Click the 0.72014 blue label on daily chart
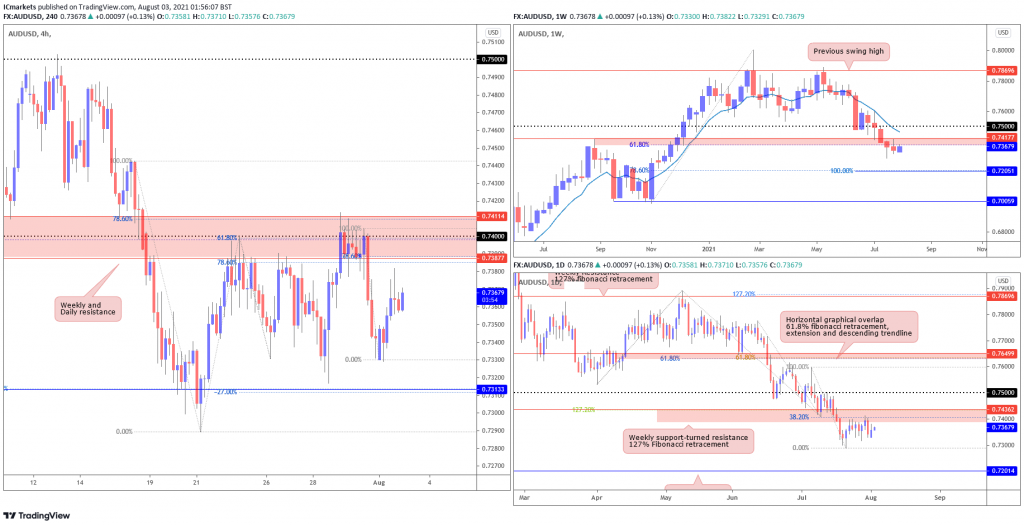Screen dimensions: 1024x526 pyautogui.click(x=1002, y=470)
